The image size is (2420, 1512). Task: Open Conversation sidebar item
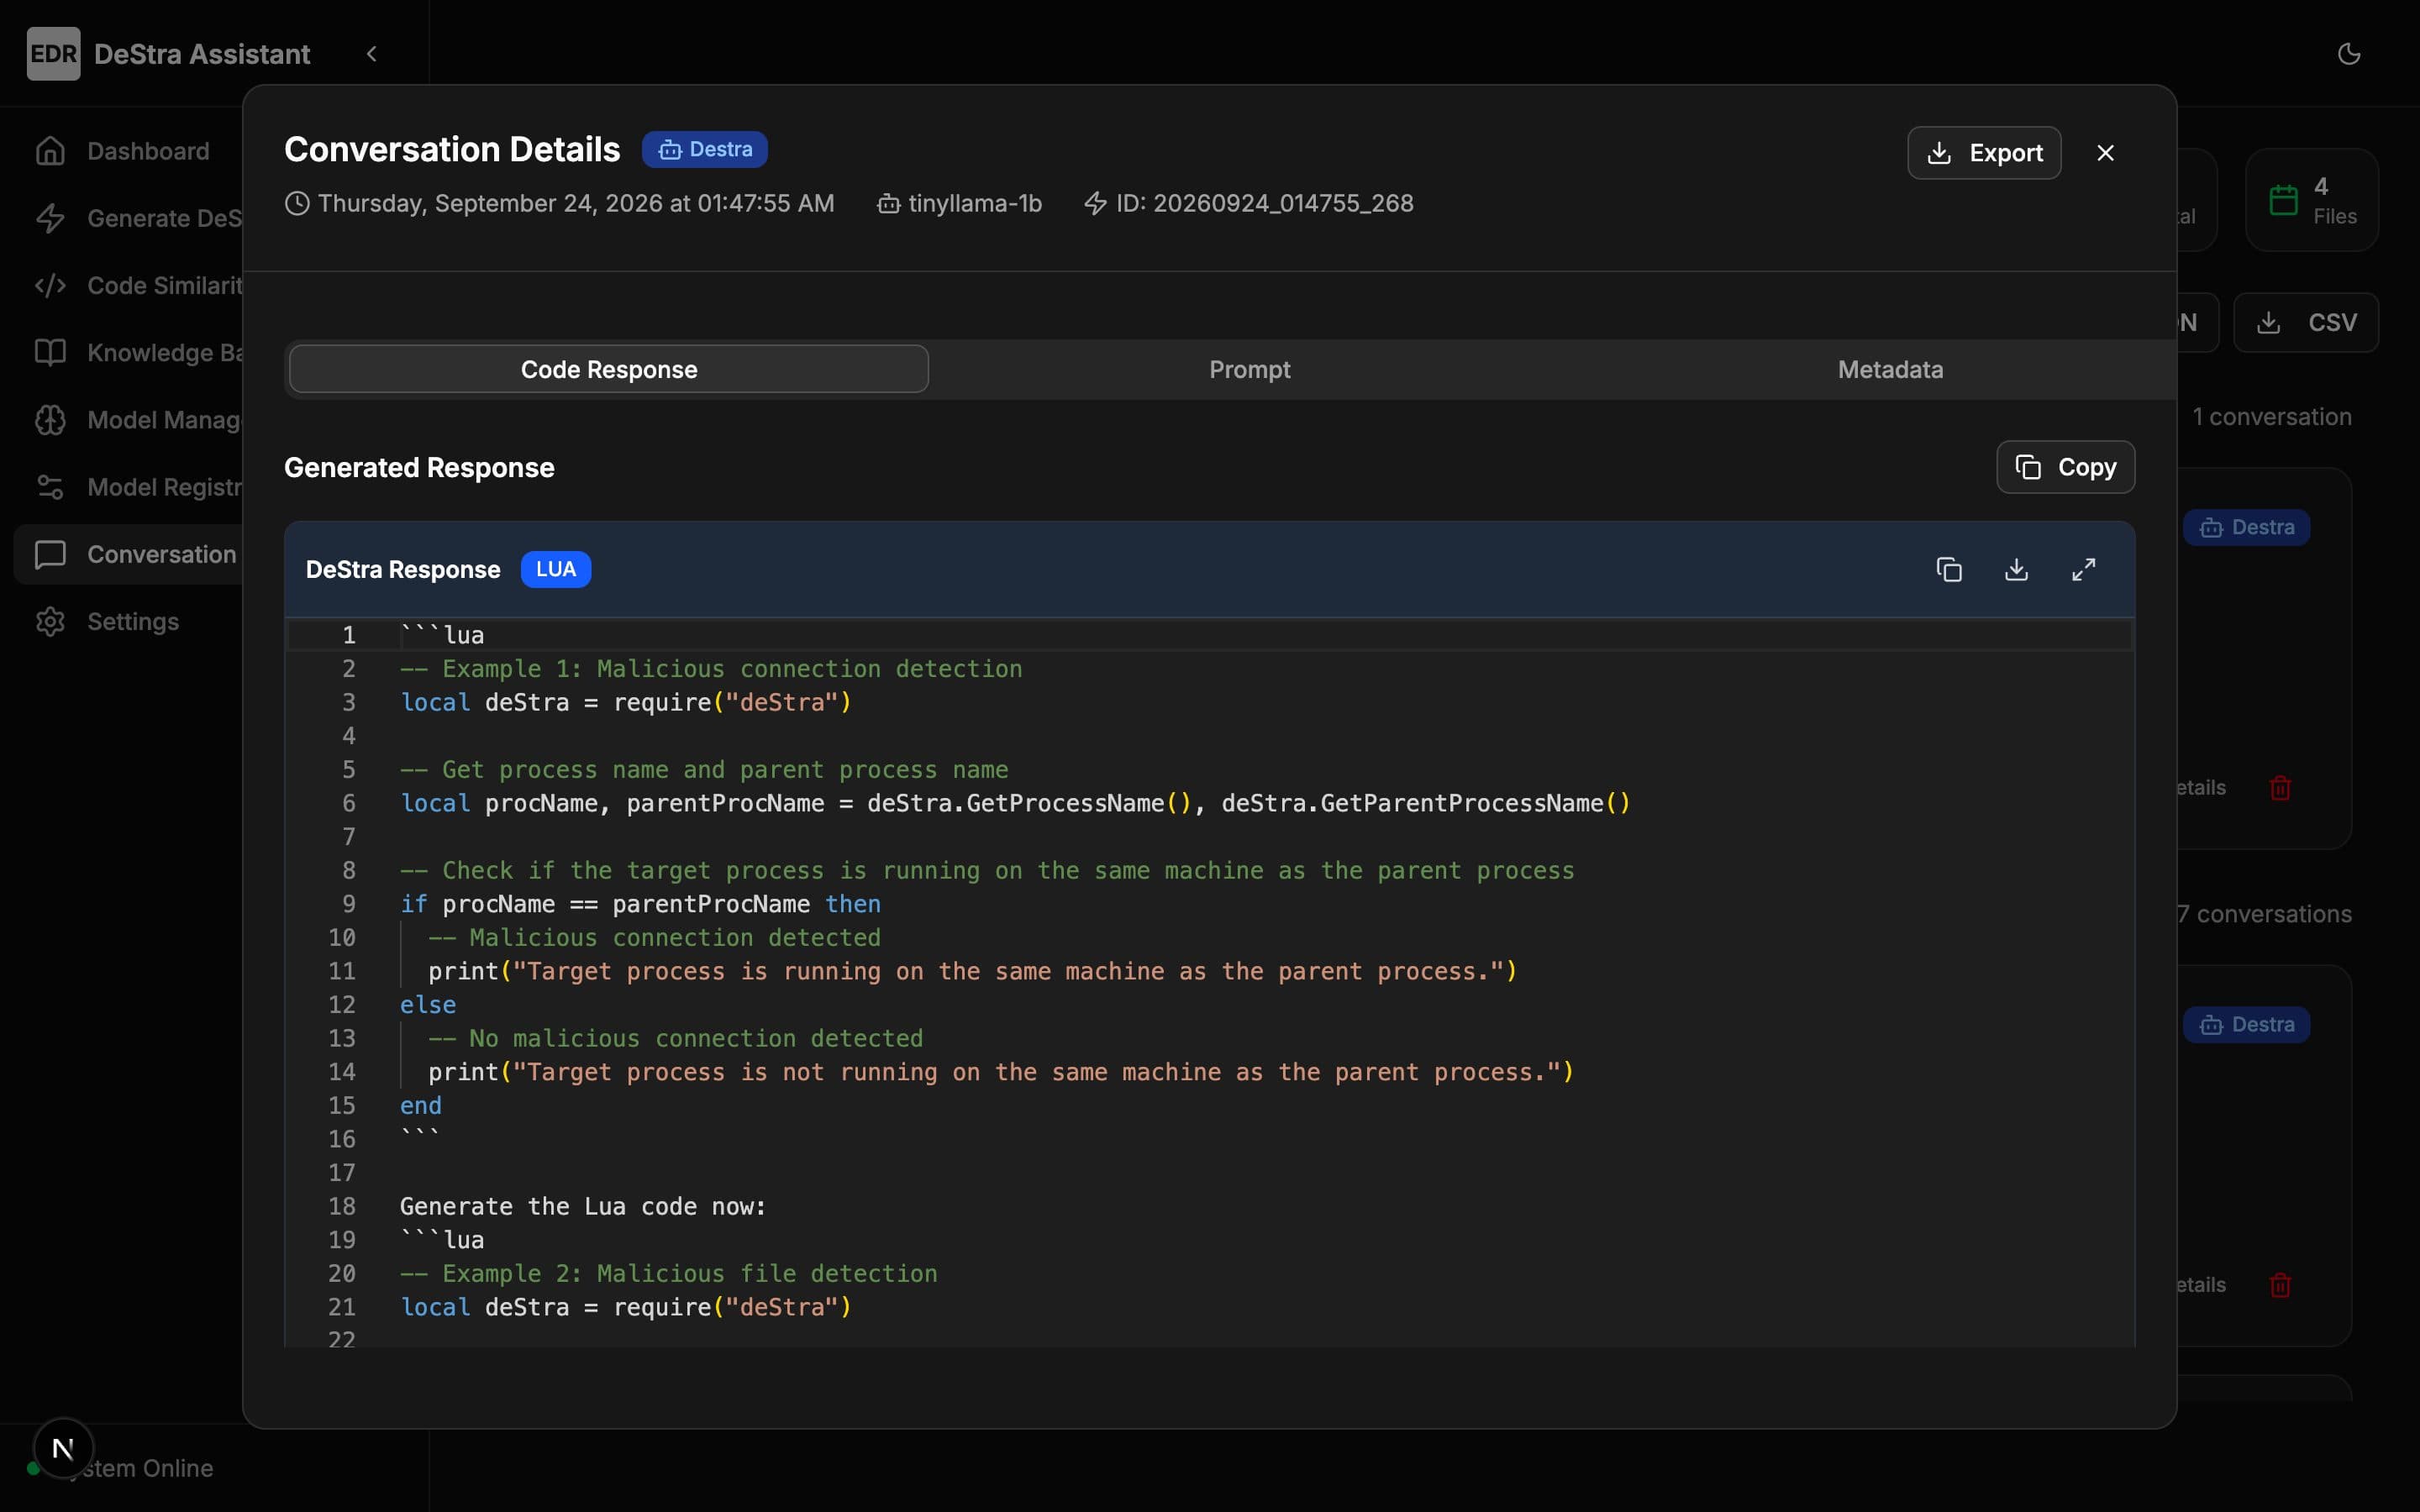point(128,554)
